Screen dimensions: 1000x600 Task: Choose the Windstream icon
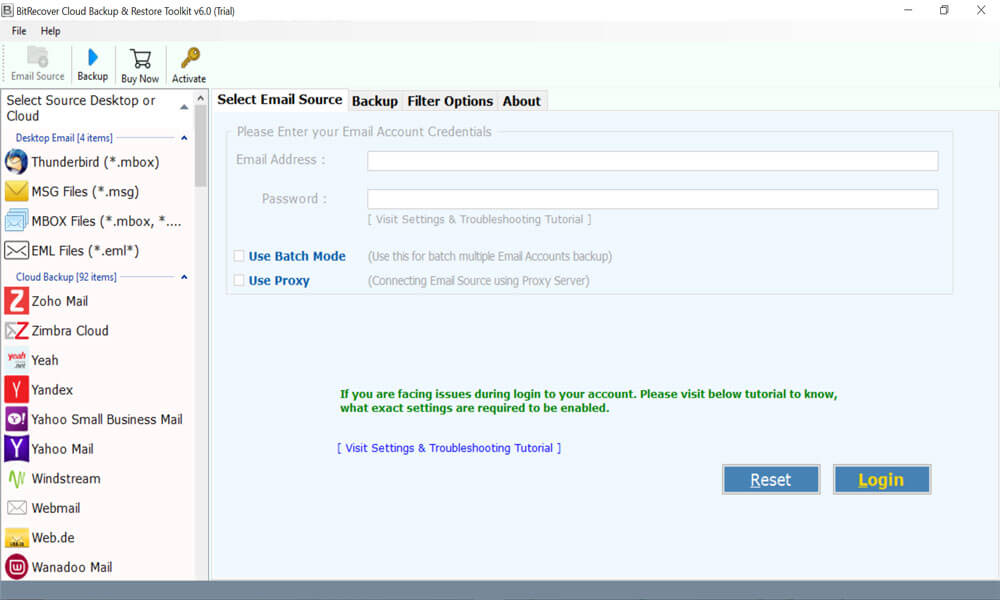16,479
